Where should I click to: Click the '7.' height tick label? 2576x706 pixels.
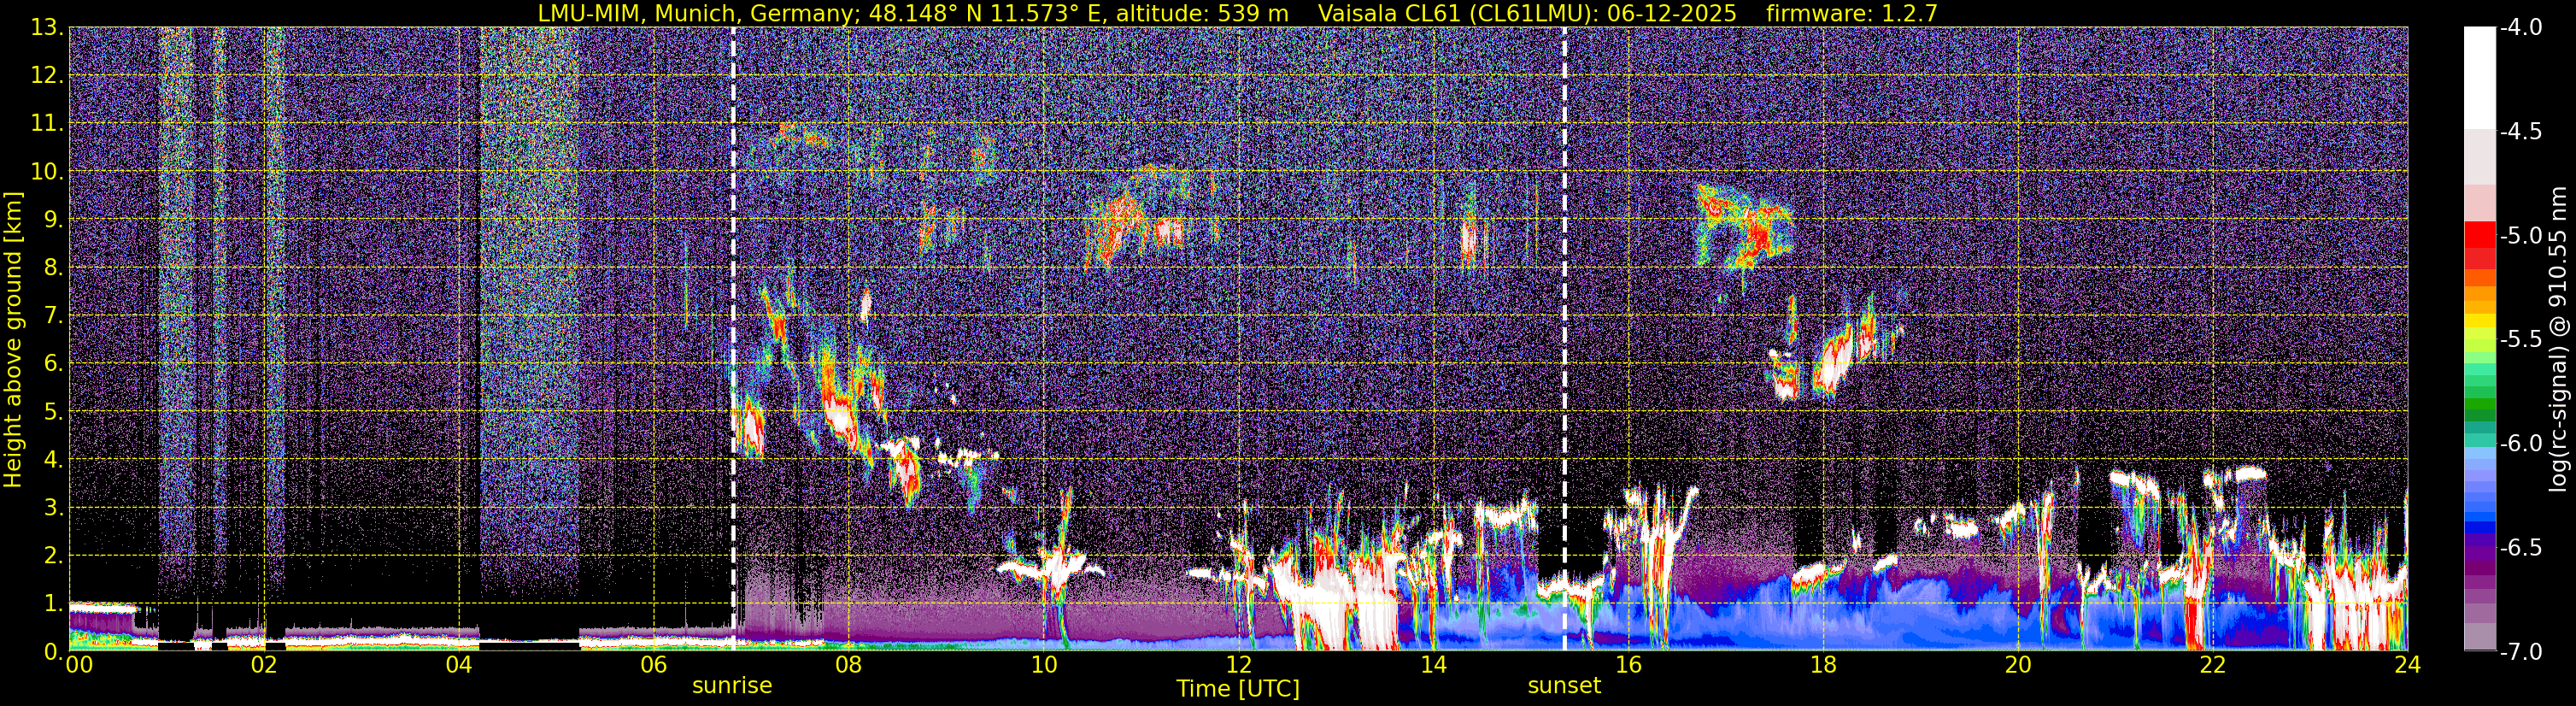pos(53,316)
